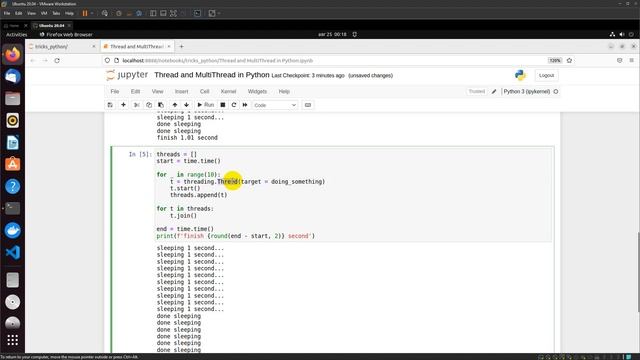This screenshot has width=640, height=360.
Task: Open Ubuntu Software from the dock
Action: (13, 164)
